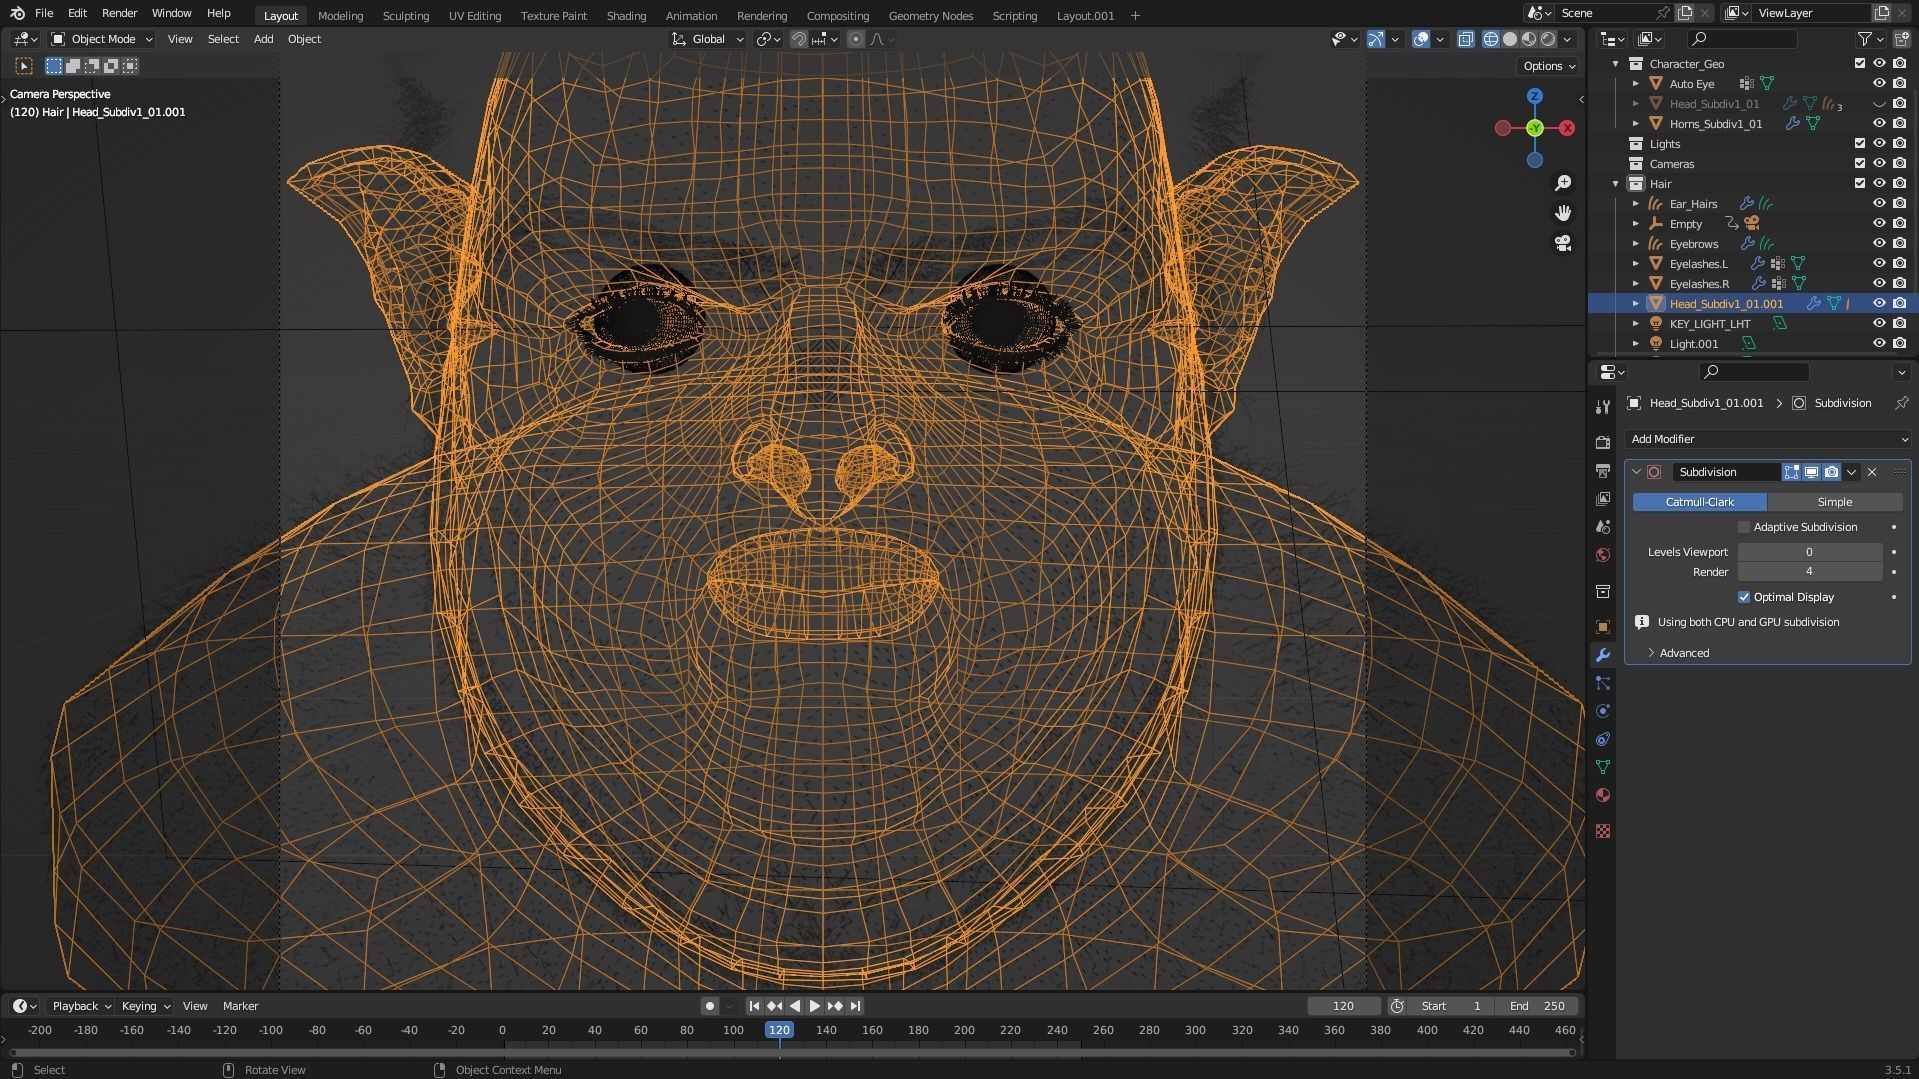This screenshot has height=1079, width=1919.
Task: Select the Wireframe viewport shading mode
Action: (x=1491, y=39)
